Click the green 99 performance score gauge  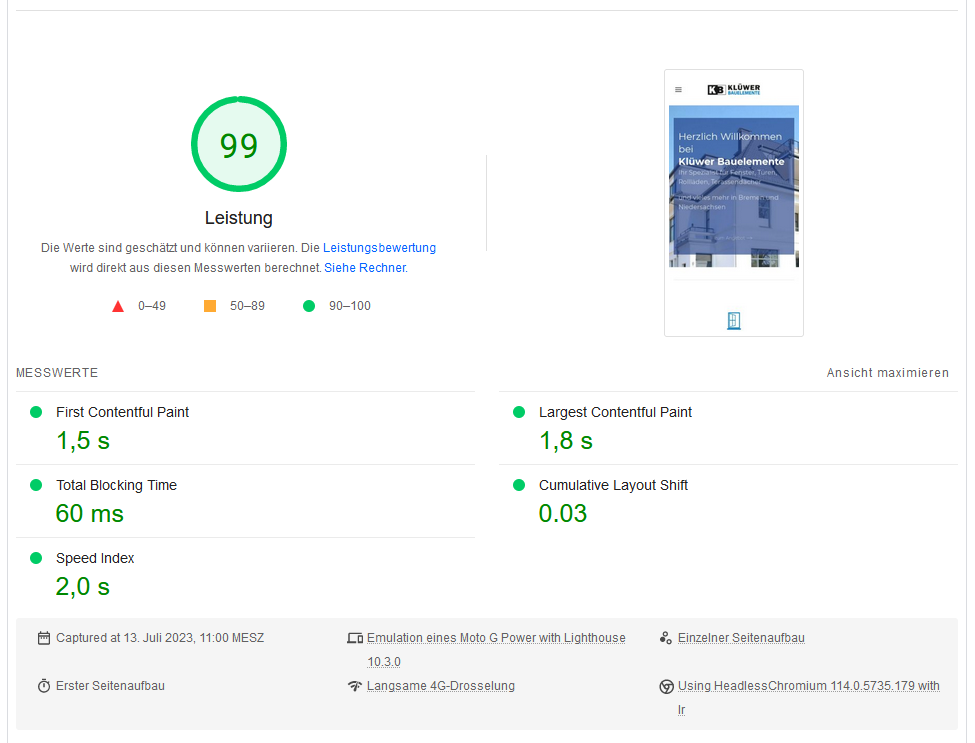[239, 144]
